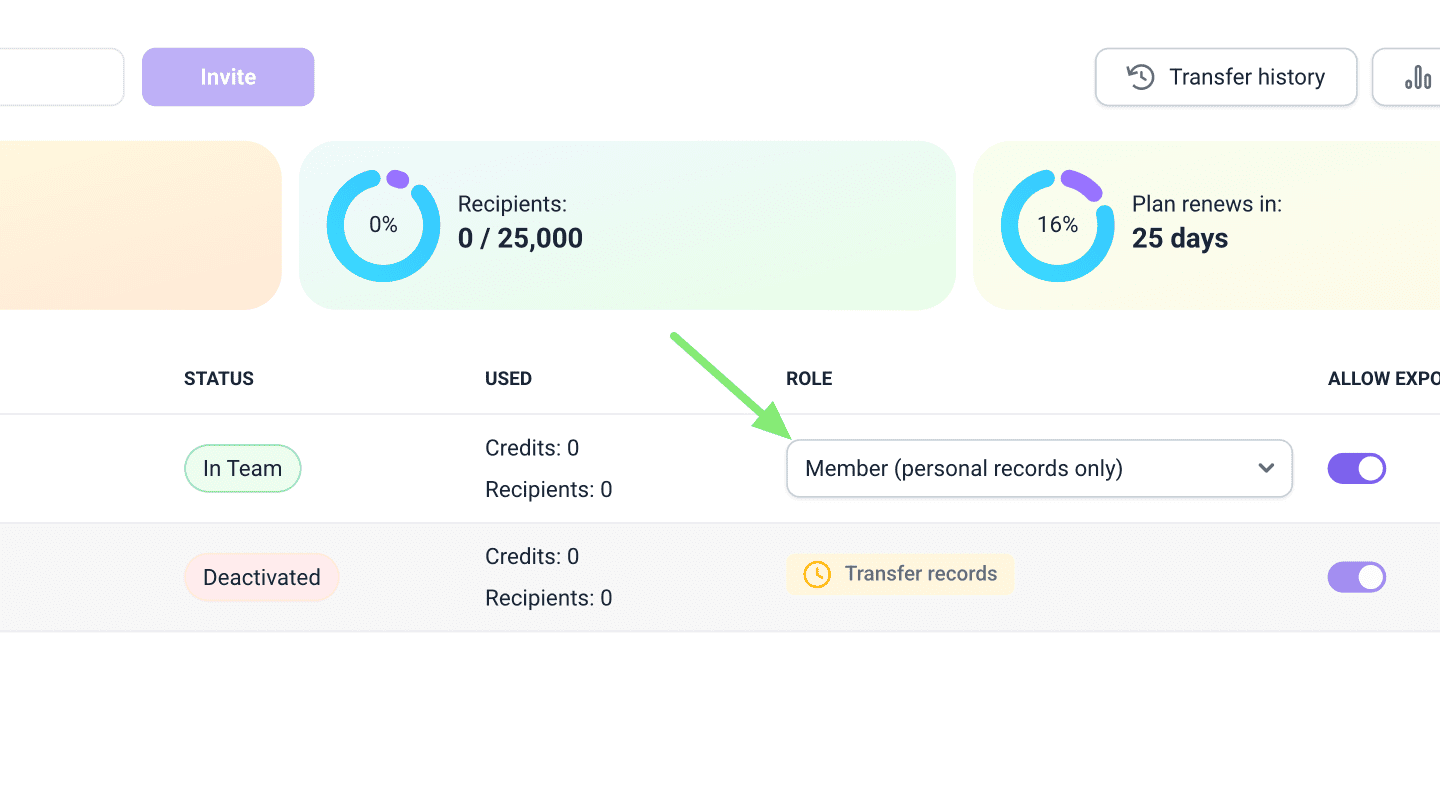1440x788 pixels.
Task: Toggle Allow Export for the In Team member
Action: pyautogui.click(x=1356, y=468)
